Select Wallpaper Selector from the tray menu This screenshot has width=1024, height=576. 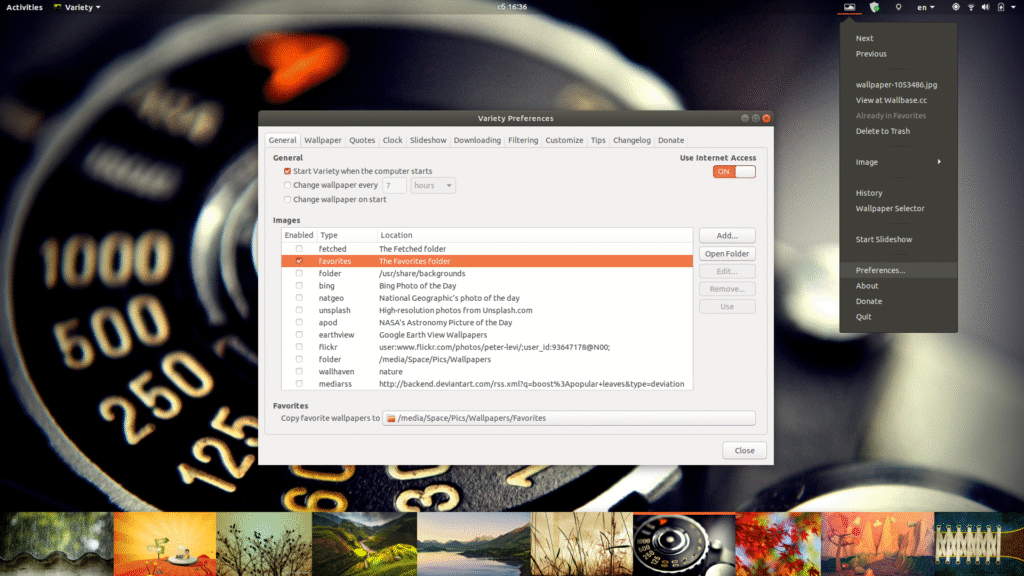click(890, 209)
